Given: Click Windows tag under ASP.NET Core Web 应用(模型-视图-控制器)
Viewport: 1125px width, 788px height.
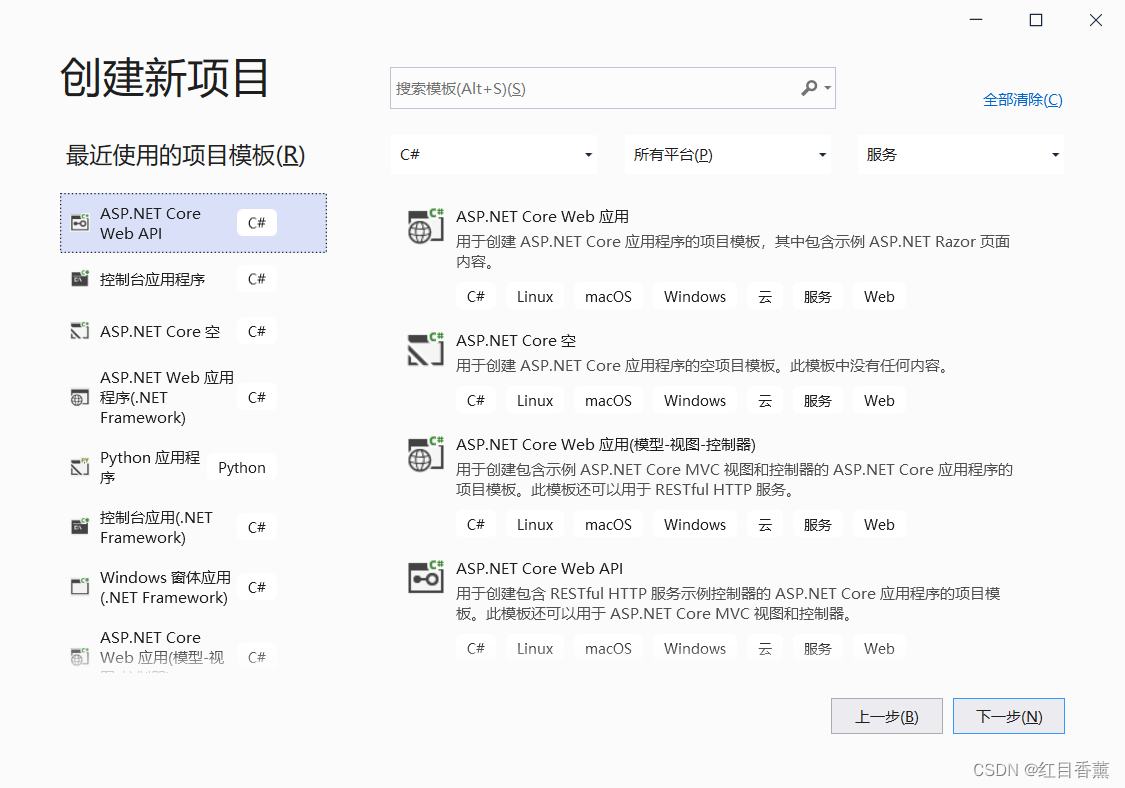Looking at the screenshot, I should coord(695,525).
